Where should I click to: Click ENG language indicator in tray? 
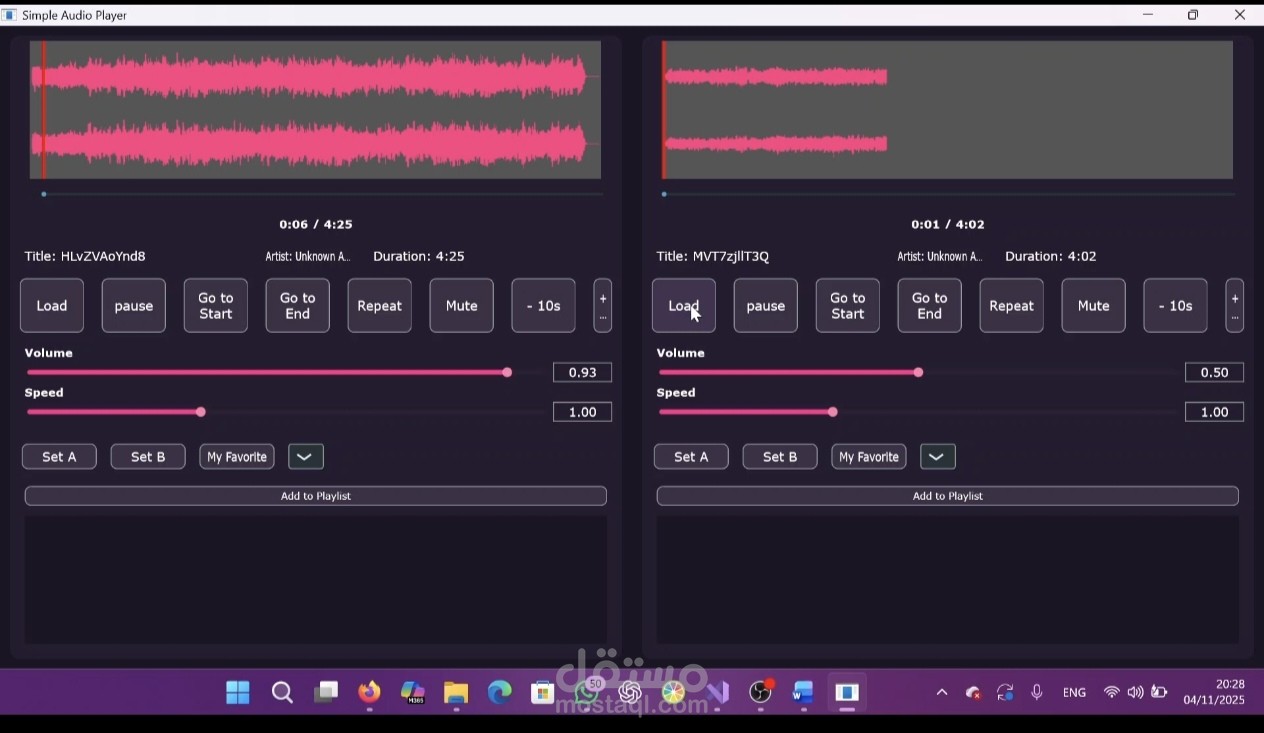1074,692
